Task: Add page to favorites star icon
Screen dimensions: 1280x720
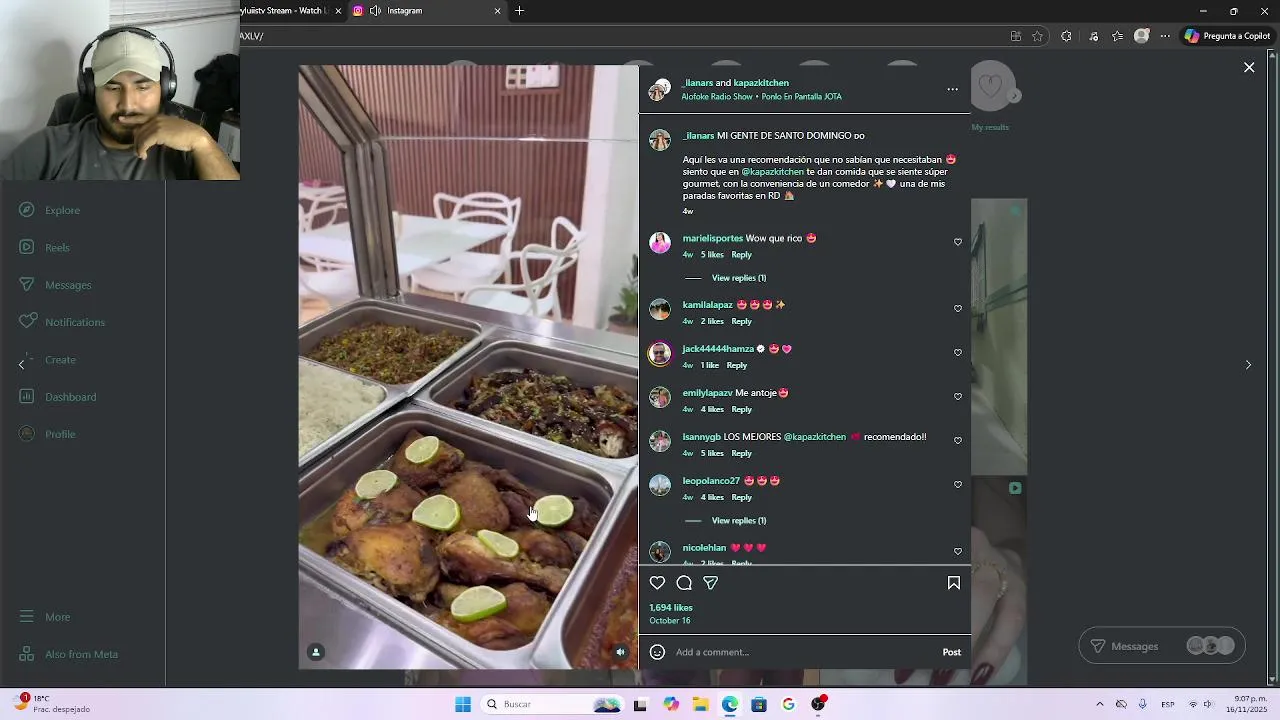Action: 1038,36
